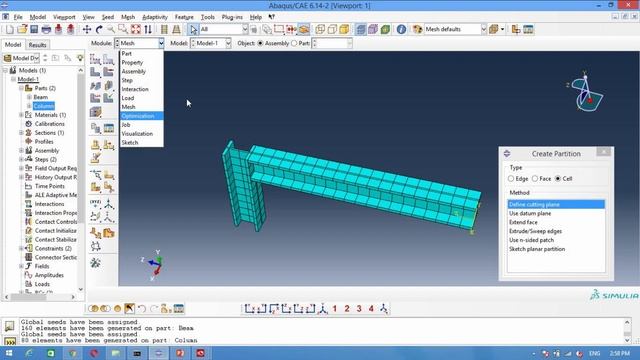640x360 pixels.
Task: Click the Print icon in toolbar
Action: [x=46, y=29]
